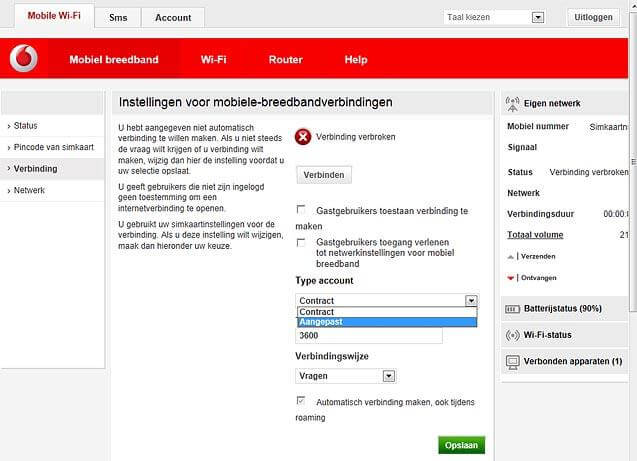
Task: Click the Vodafone logo icon
Action: click(x=24, y=58)
